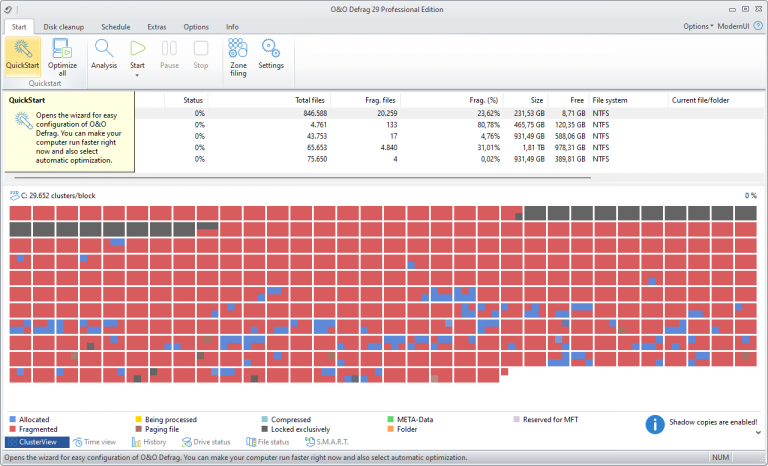The height and width of the screenshot is (466, 768).
Task: Click the blue info icon for shadow copies
Action: click(x=655, y=424)
